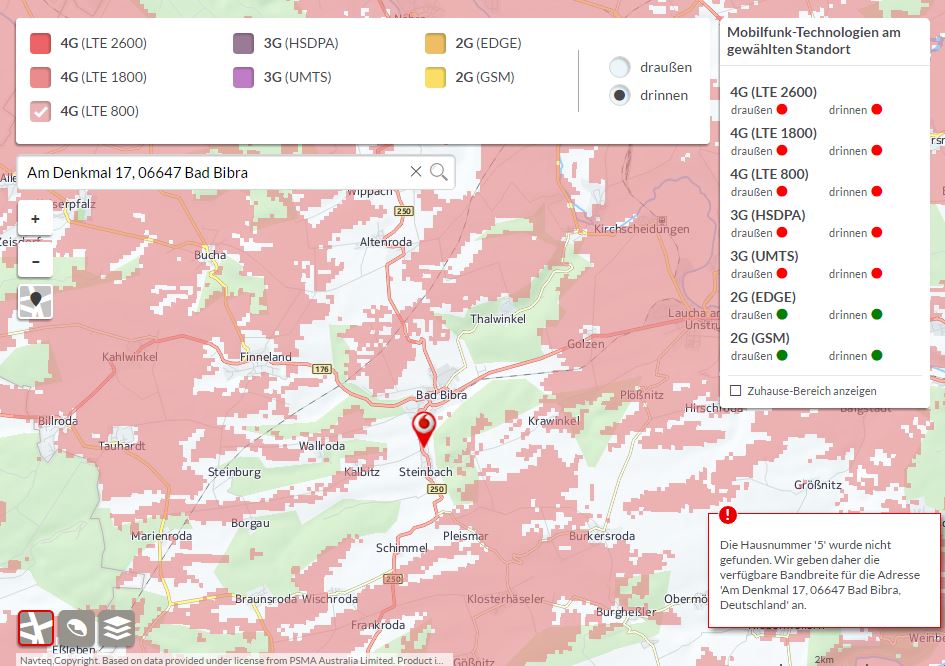
Task: Select the draußen radio option
Action: [x=620, y=67]
